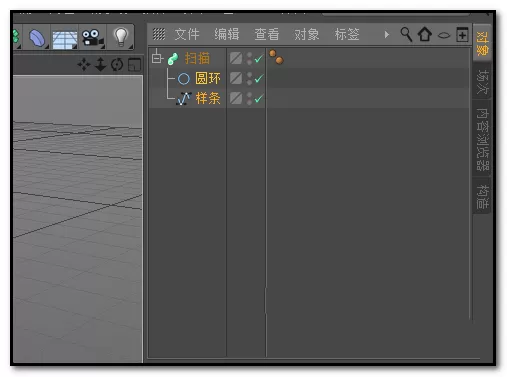Click the viewport rotate icon
The width and height of the screenshot is (507, 377).
(117, 64)
